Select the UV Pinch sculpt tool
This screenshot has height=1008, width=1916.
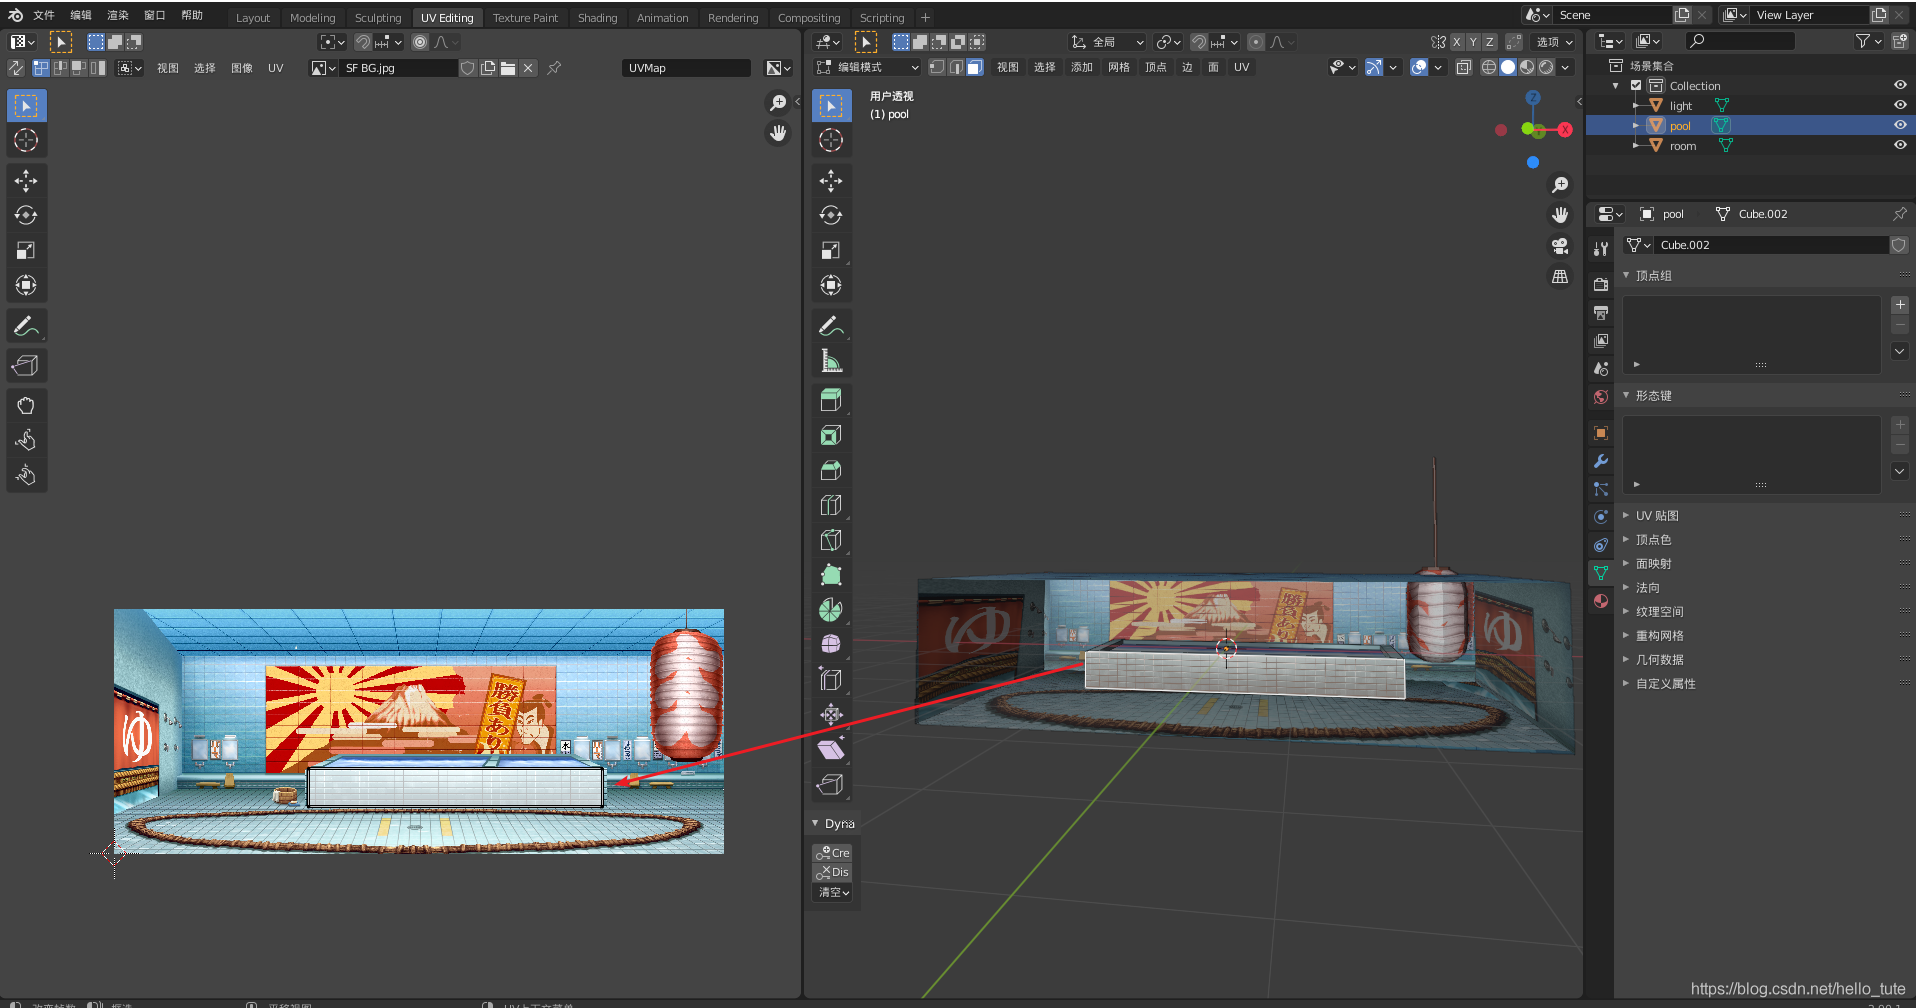coord(26,476)
